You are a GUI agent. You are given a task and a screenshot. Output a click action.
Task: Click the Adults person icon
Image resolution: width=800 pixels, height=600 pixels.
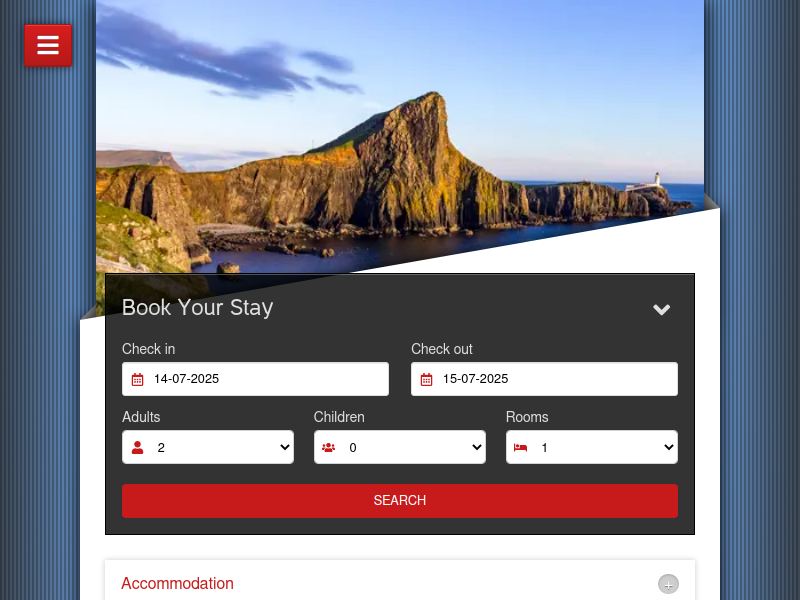(x=137, y=447)
